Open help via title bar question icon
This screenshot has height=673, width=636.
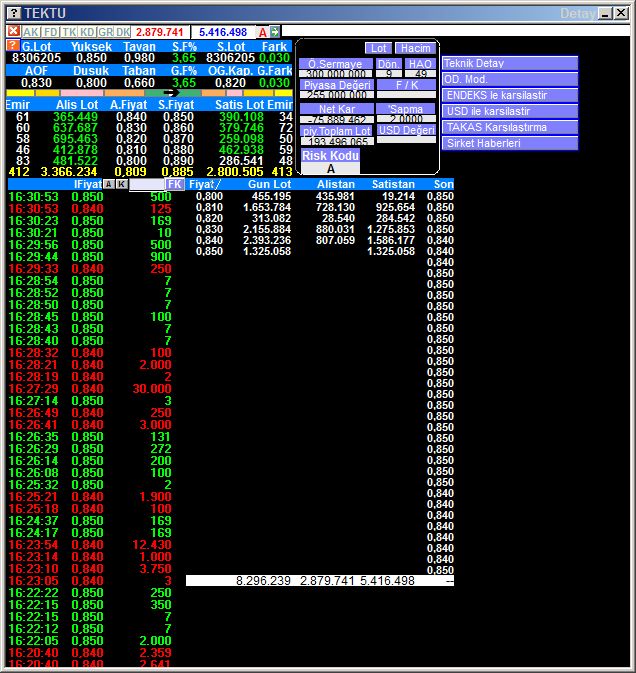pos(14,13)
